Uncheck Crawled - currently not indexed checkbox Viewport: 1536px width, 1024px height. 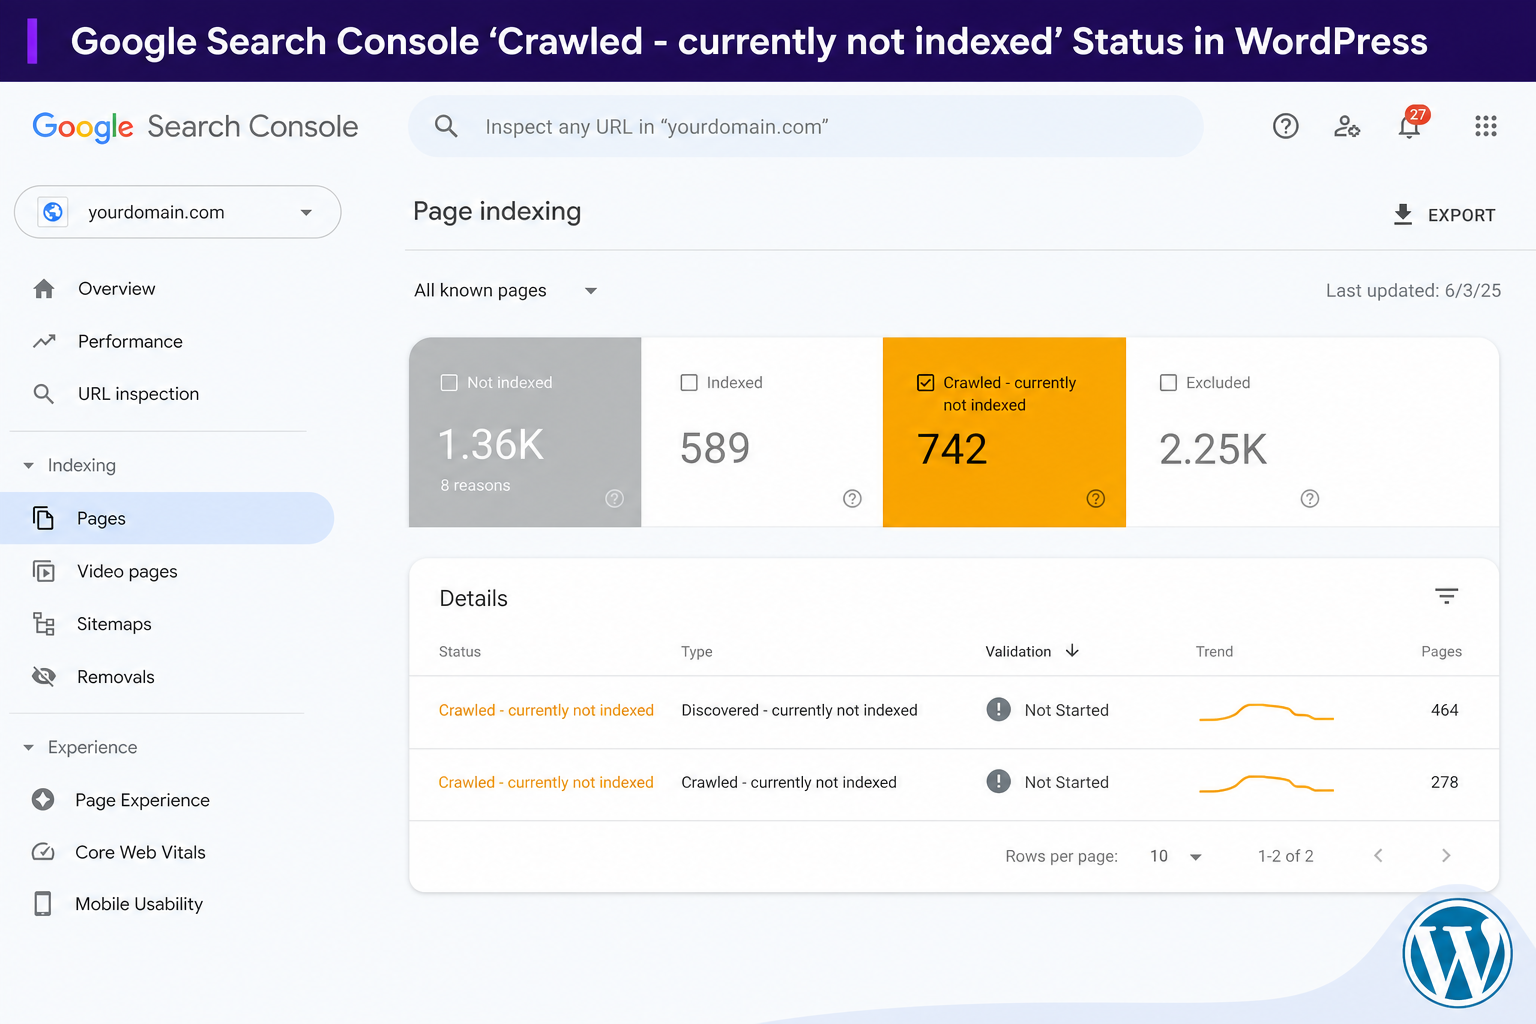[x=926, y=382]
